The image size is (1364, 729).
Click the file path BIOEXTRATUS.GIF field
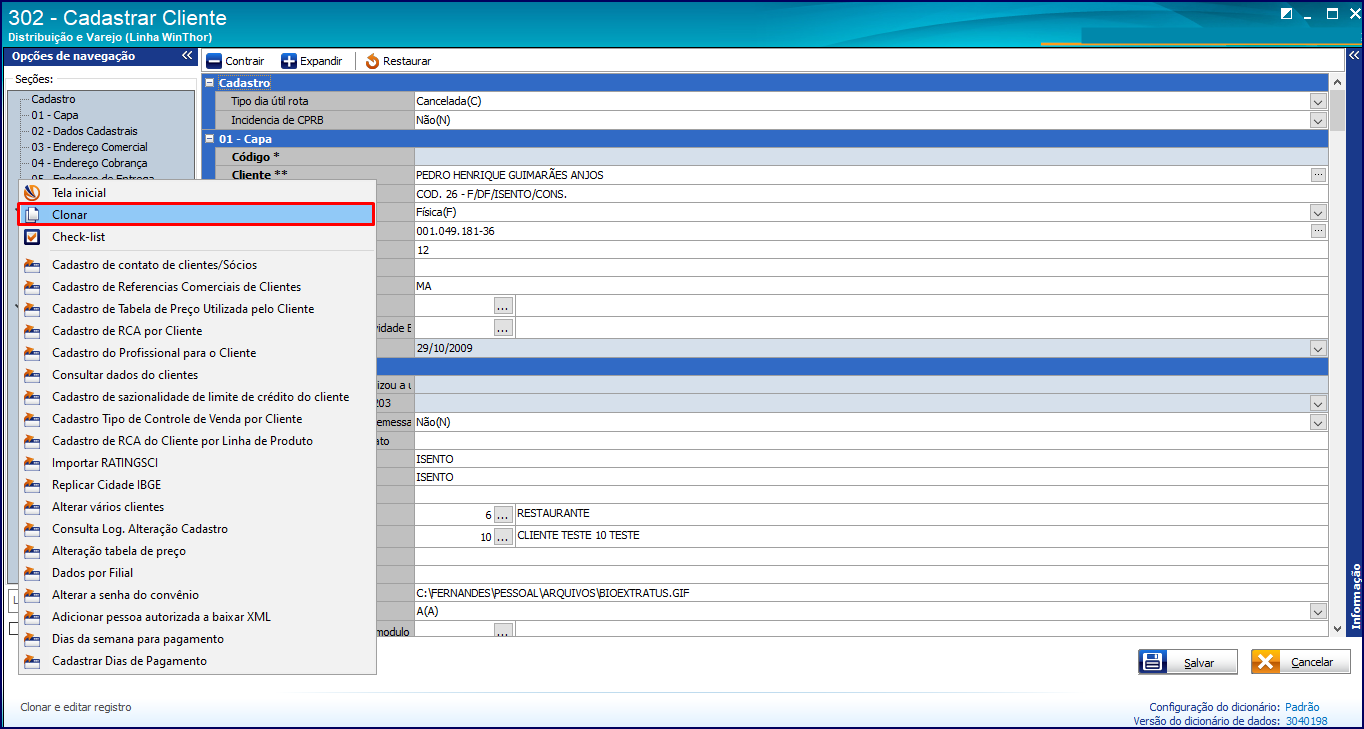click(871, 593)
